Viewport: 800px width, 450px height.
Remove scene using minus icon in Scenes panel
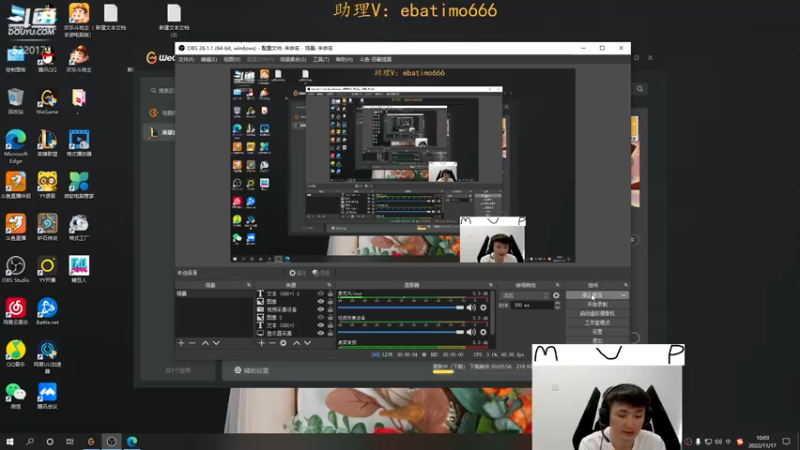click(x=192, y=343)
